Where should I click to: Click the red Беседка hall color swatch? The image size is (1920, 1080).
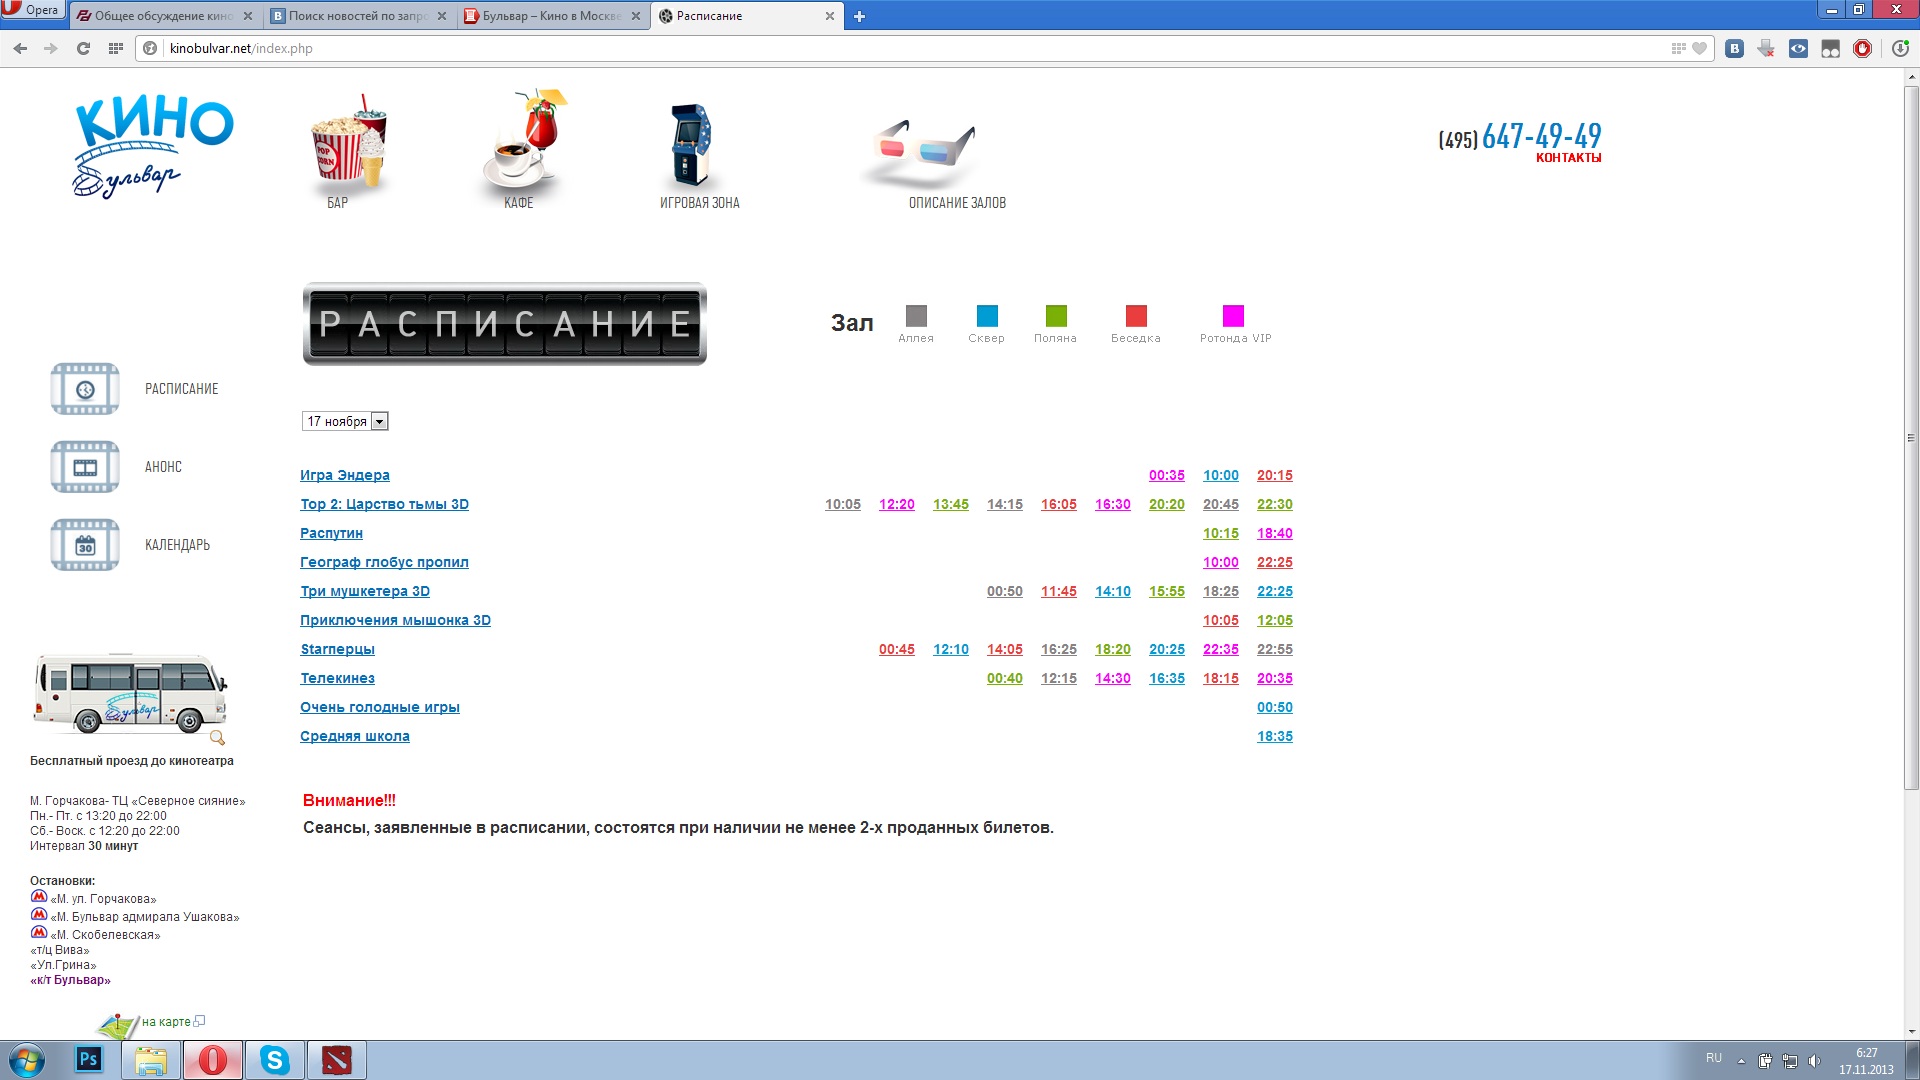click(x=1136, y=316)
